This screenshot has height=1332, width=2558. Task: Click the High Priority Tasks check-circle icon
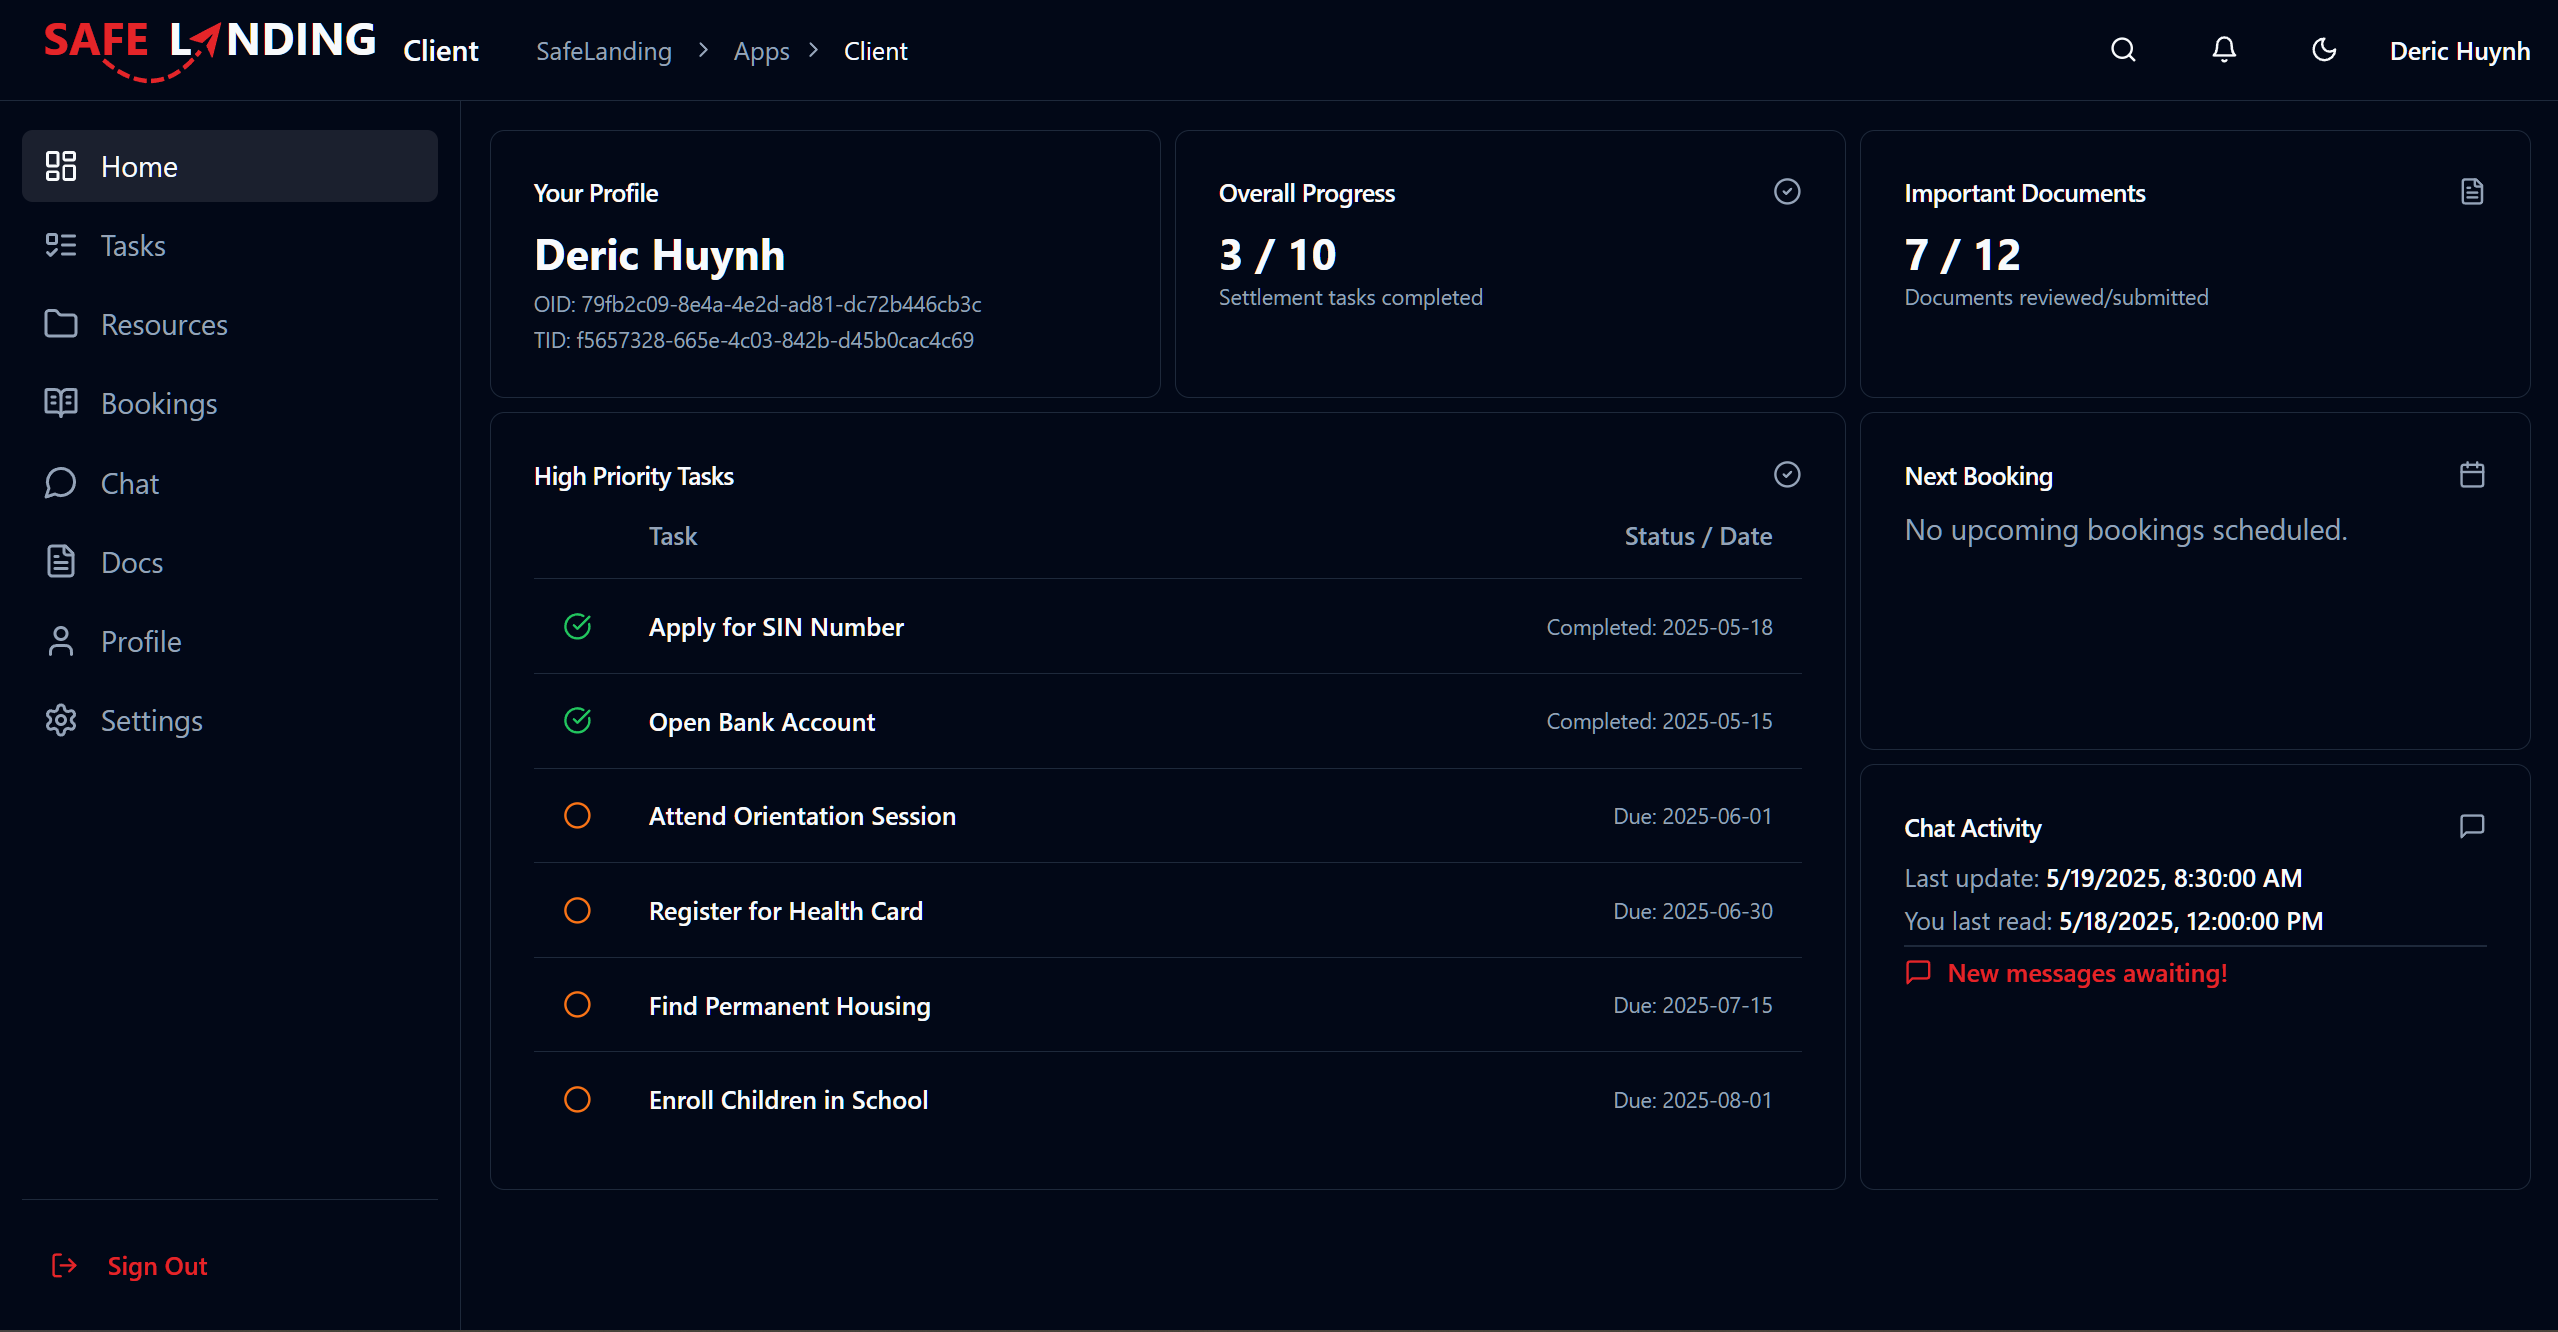pyautogui.click(x=1787, y=475)
